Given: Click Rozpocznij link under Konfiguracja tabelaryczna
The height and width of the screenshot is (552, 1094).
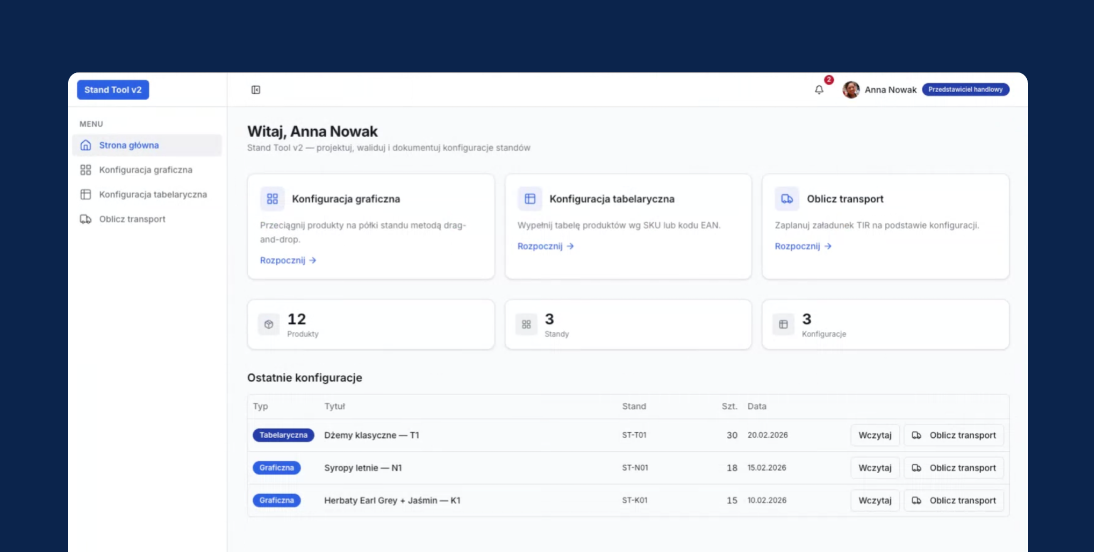Looking at the screenshot, I should pyautogui.click(x=545, y=246).
